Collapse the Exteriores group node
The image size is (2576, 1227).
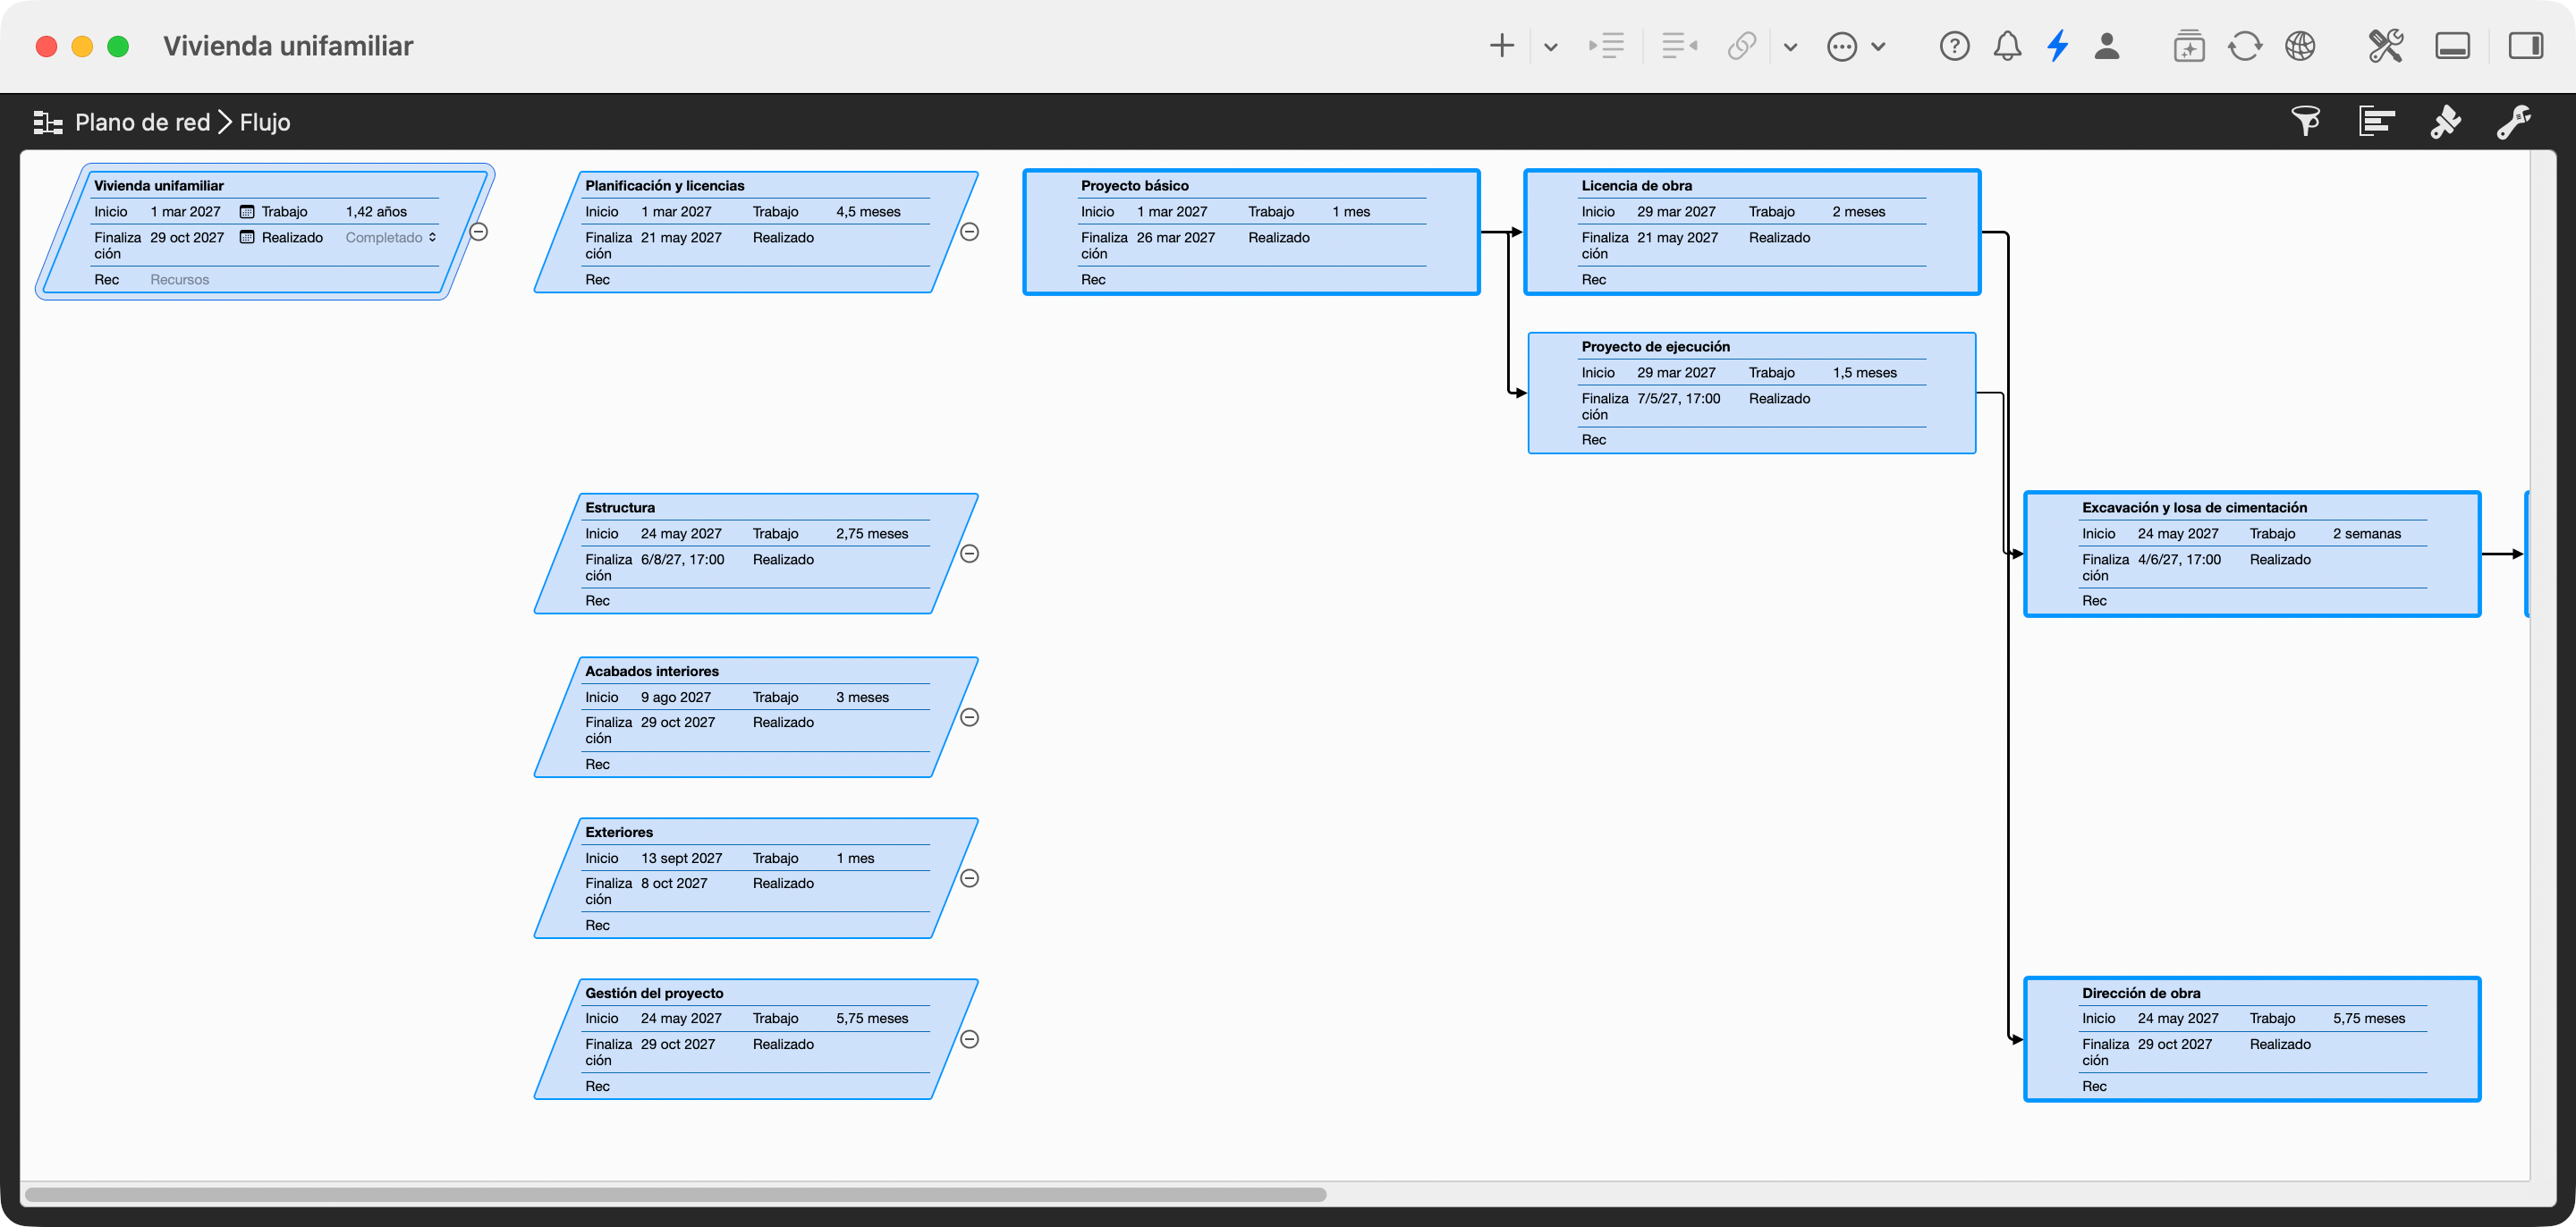point(969,878)
